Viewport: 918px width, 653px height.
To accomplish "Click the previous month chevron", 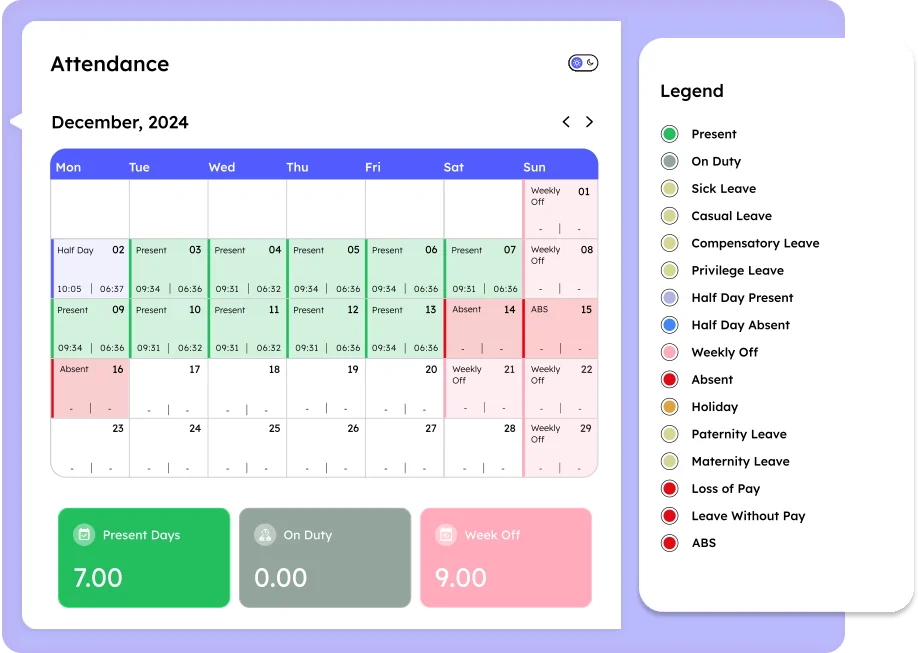I will click(566, 122).
